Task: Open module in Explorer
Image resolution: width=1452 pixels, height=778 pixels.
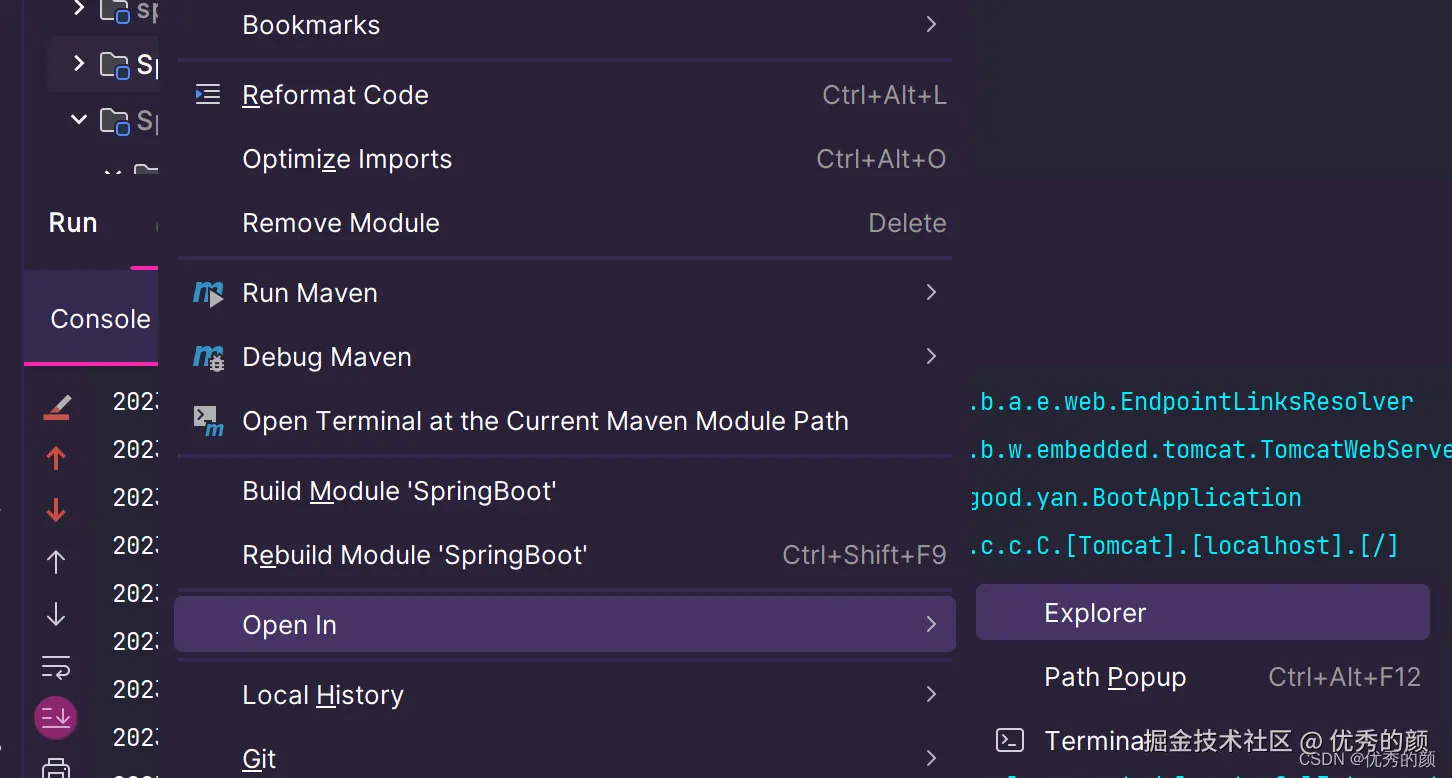Action: click(1095, 613)
